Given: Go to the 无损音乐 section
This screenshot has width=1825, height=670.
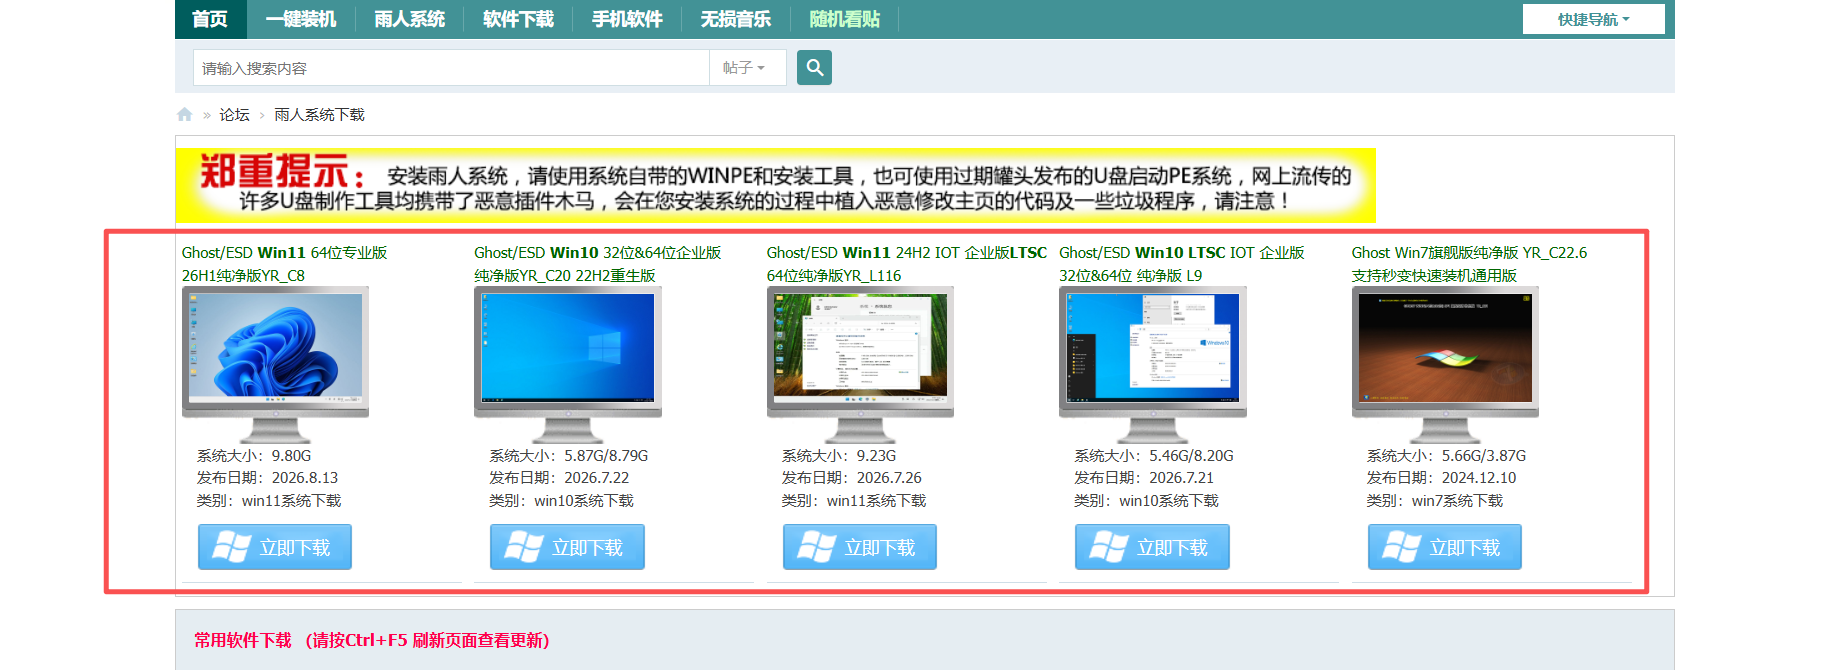Looking at the screenshot, I should click(x=735, y=19).
